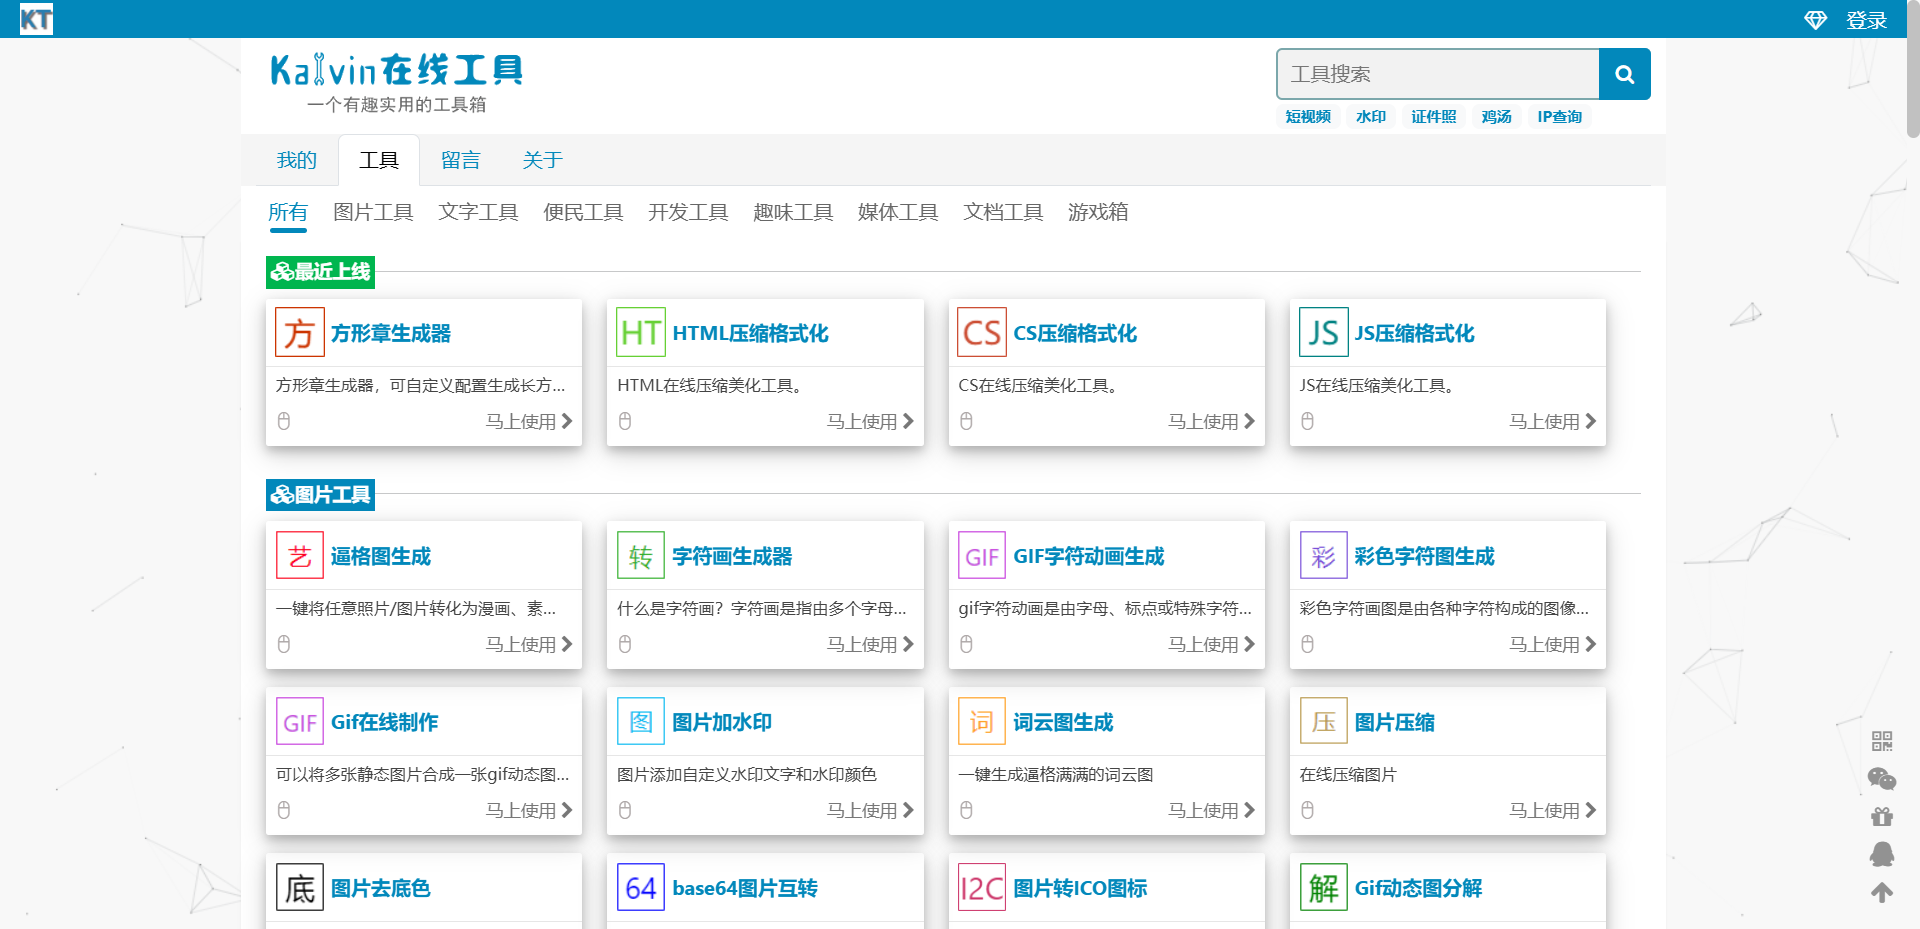Open the 留言 navigation tab
The width and height of the screenshot is (1920, 929).
point(461,160)
